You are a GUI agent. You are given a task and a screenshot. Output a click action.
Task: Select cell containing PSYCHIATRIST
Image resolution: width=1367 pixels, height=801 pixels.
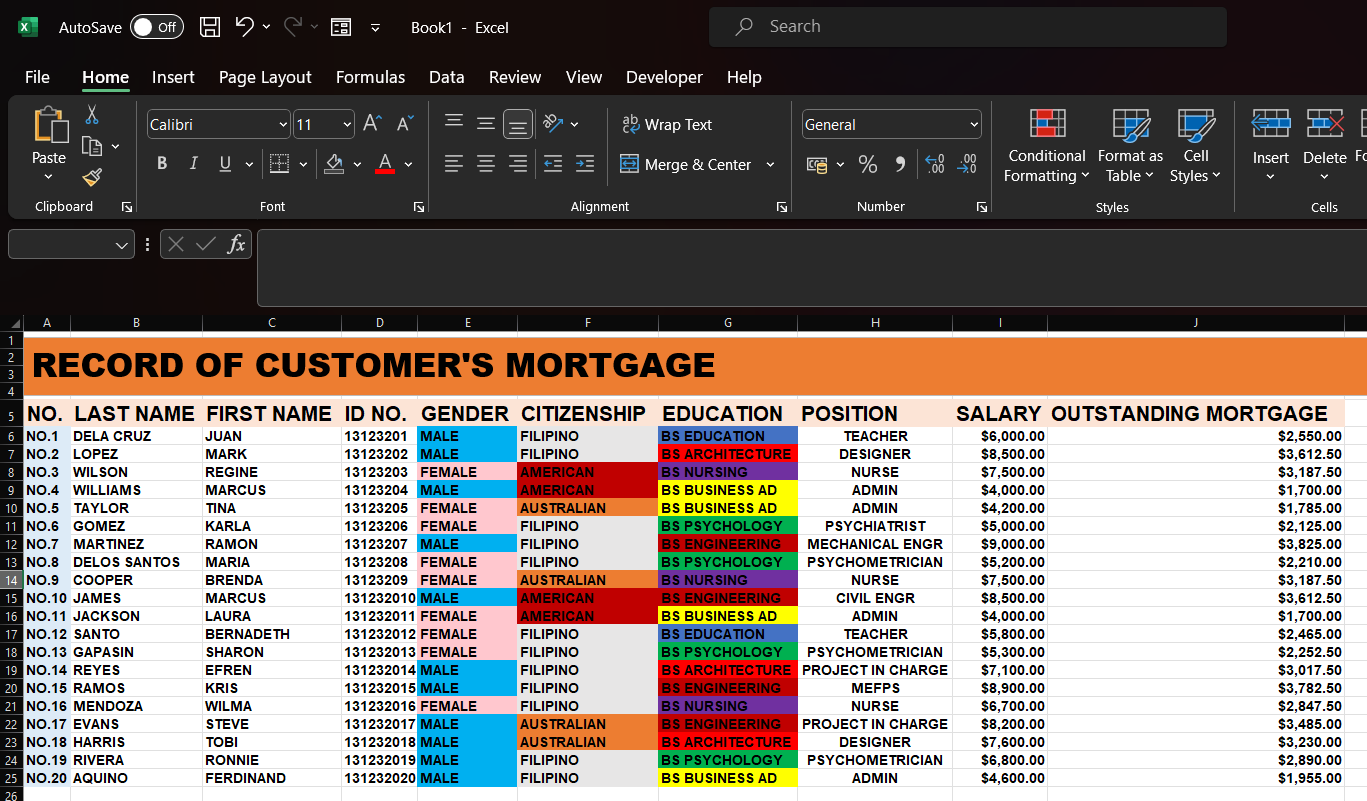tap(875, 526)
